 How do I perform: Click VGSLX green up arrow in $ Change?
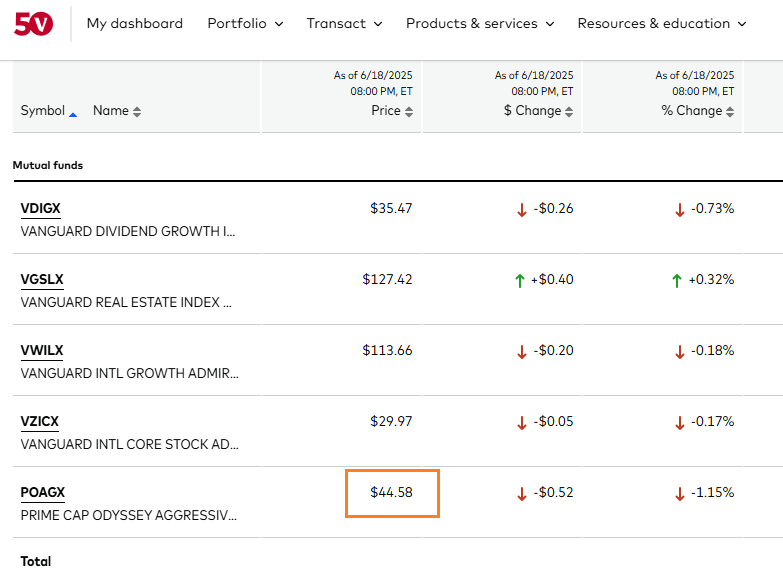(520, 281)
